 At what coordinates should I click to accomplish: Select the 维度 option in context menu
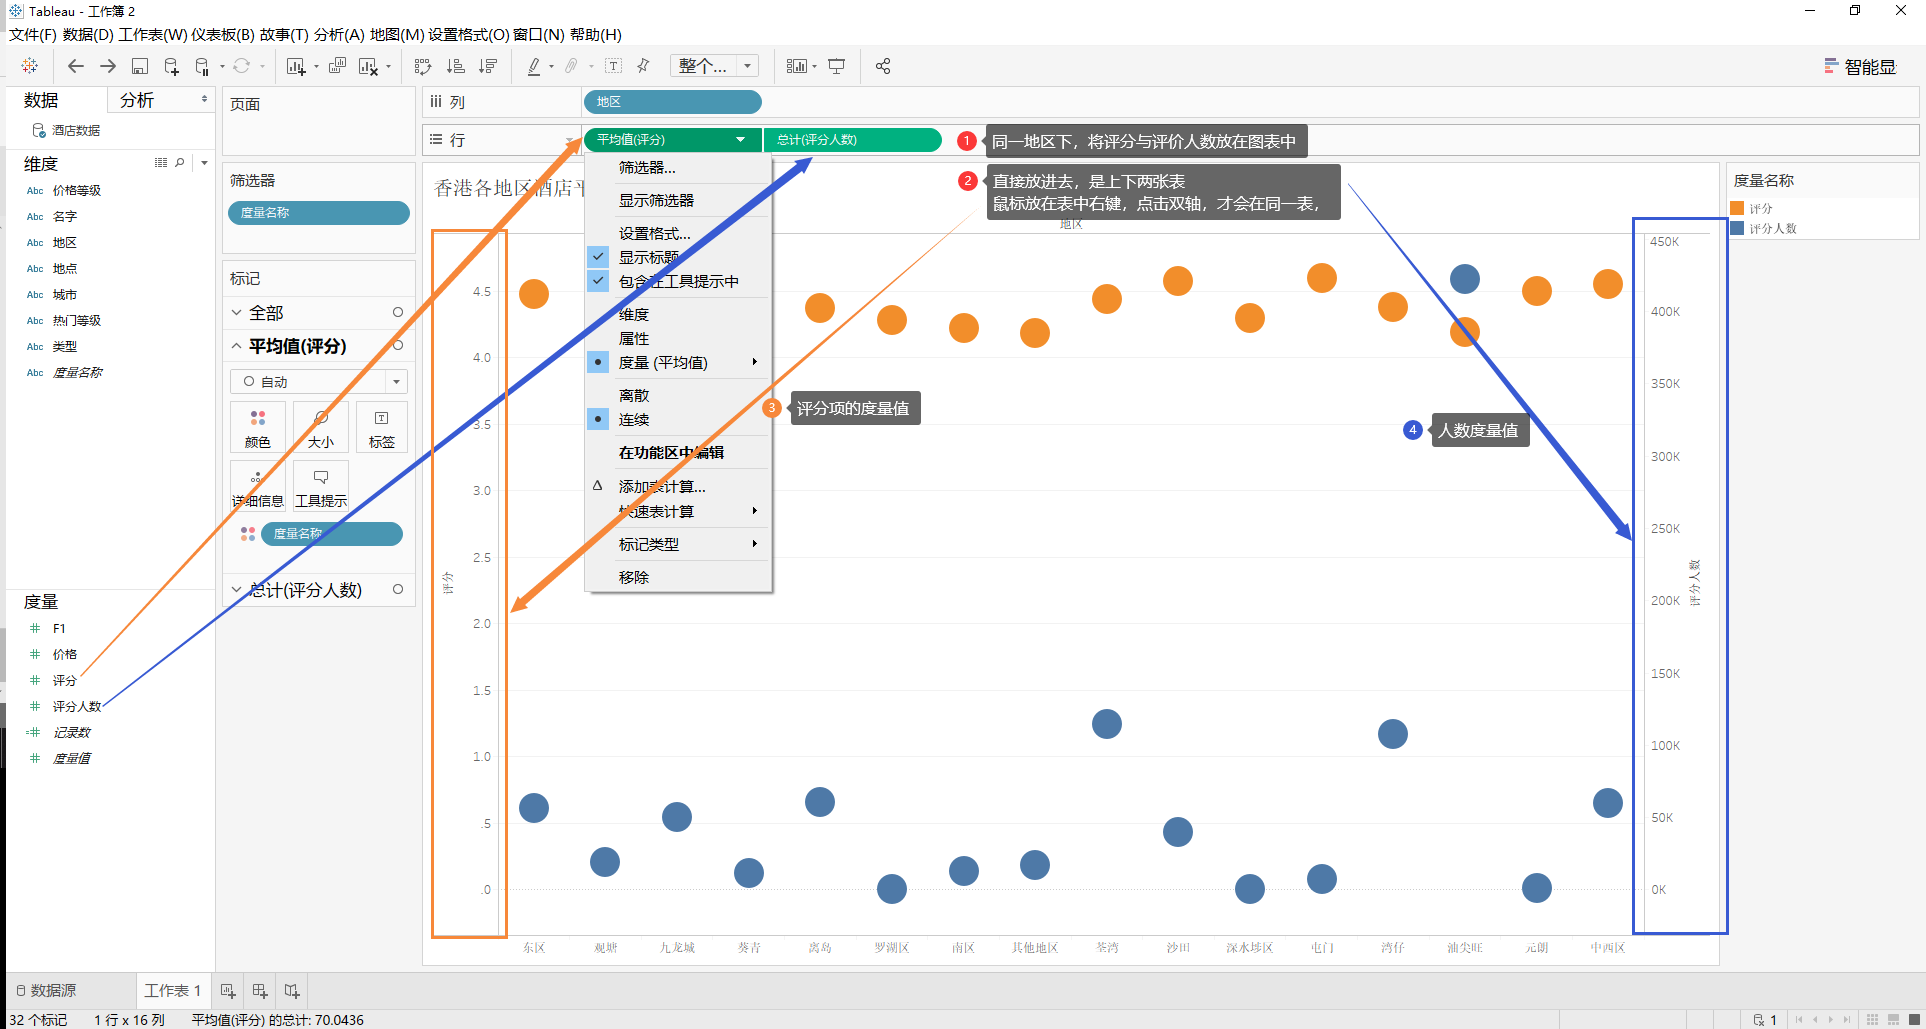point(634,315)
